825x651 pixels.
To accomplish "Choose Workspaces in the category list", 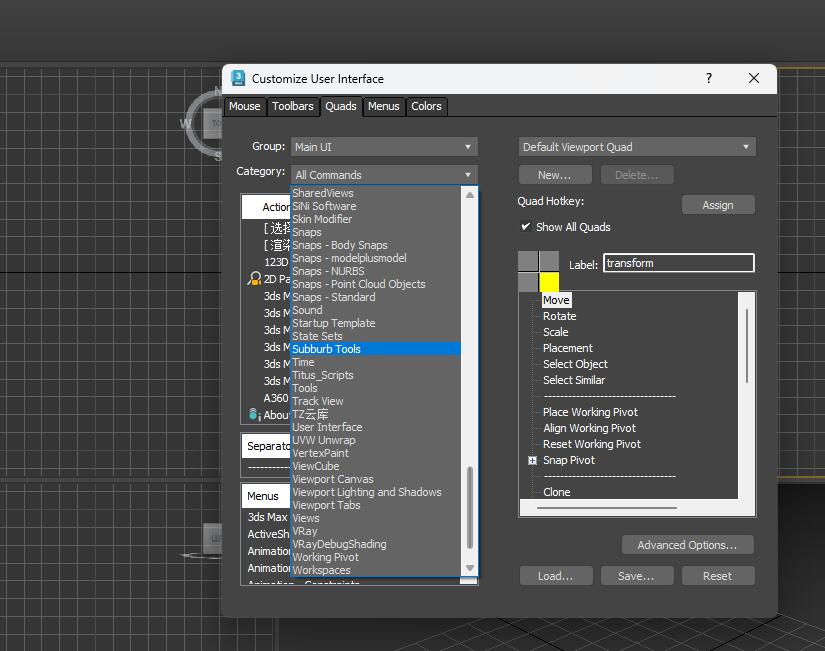I will tap(376, 570).
